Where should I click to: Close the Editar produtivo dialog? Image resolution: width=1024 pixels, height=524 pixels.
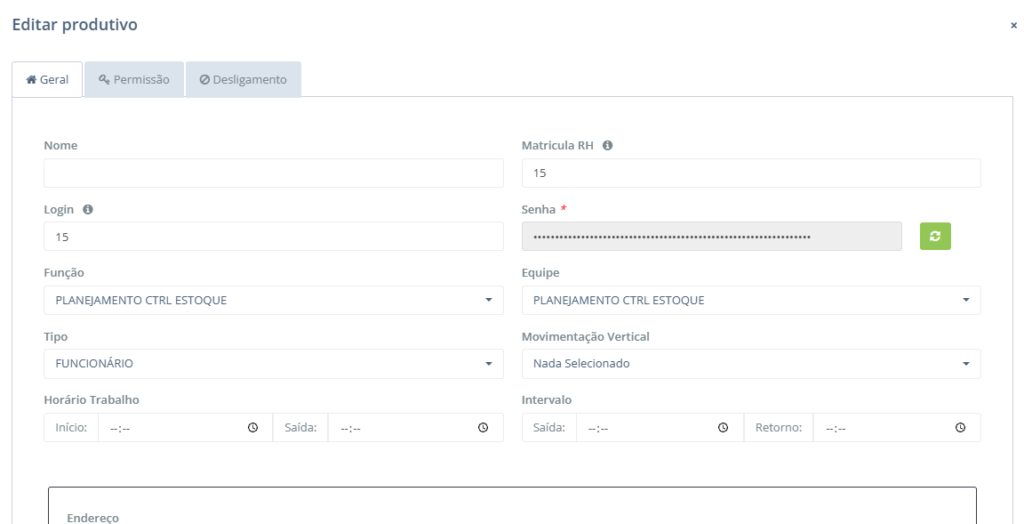click(x=1013, y=25)
